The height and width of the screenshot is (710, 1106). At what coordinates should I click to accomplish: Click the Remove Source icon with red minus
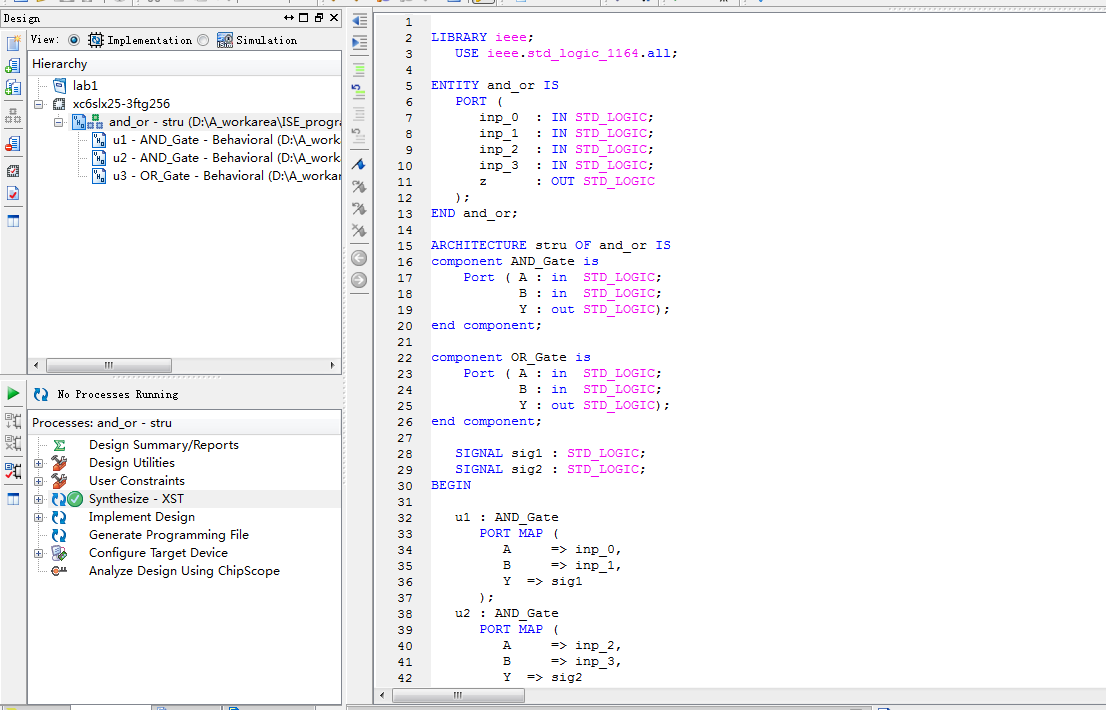(x=13, y=144)
